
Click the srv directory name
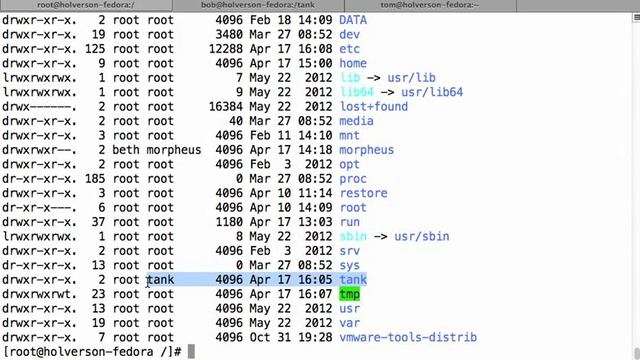[x=349, y=251]
